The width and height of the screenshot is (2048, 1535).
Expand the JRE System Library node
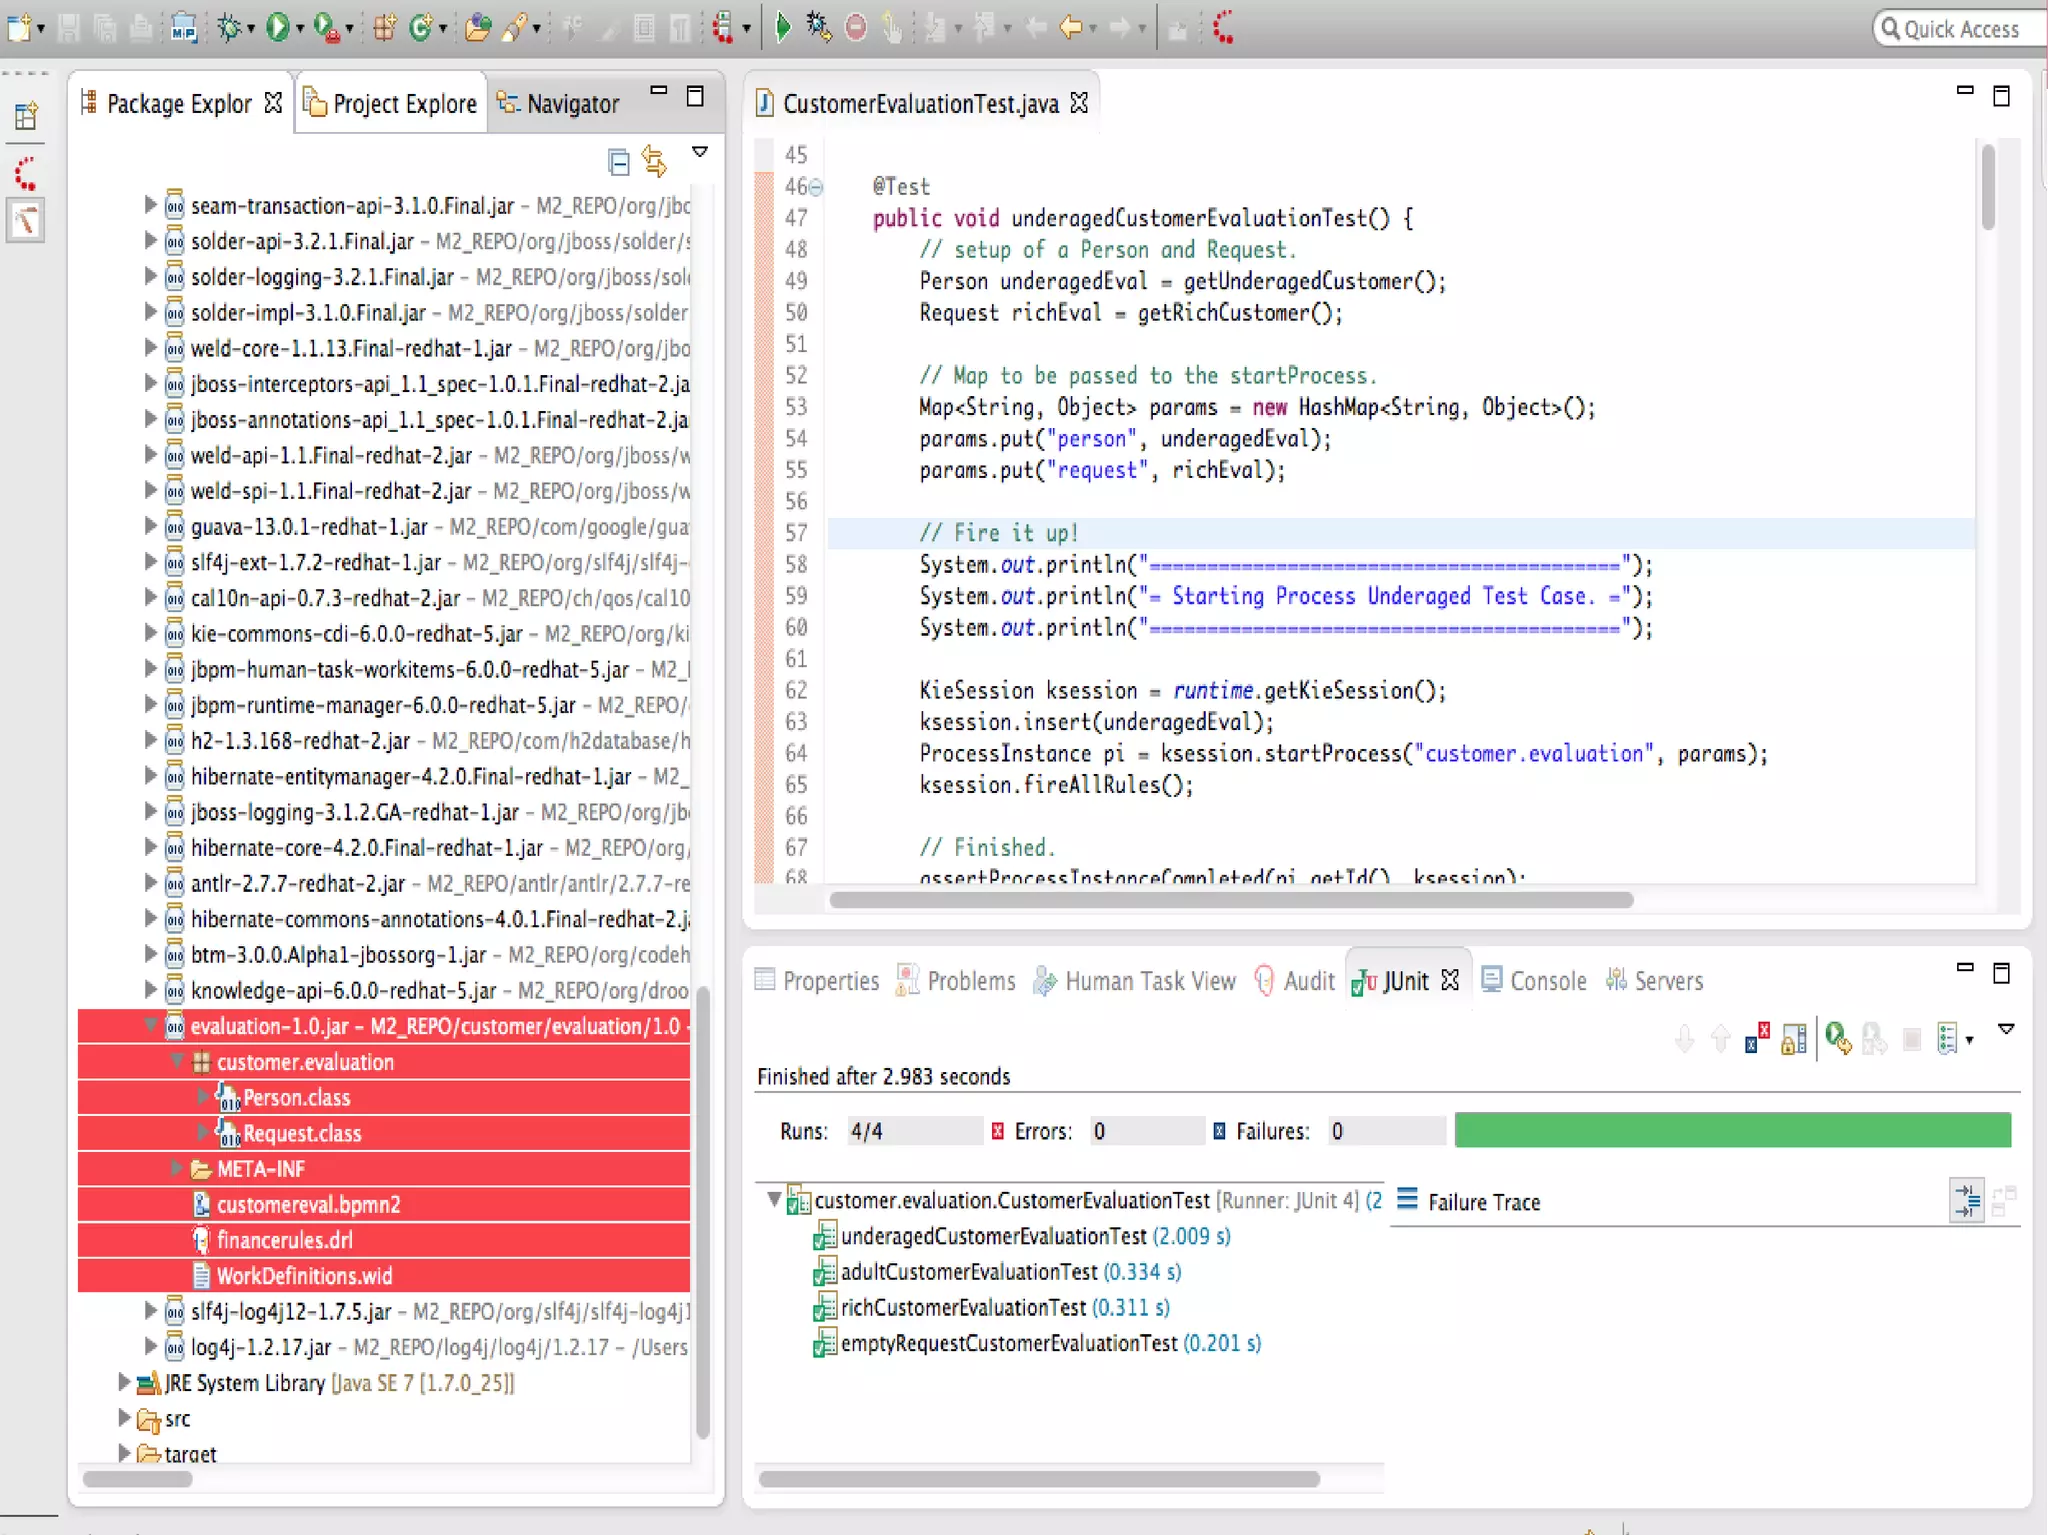(124, 1382)
